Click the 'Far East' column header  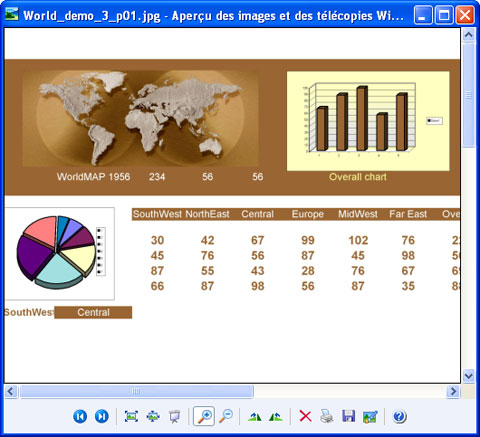pyautogui.click(x=408, y=214)
